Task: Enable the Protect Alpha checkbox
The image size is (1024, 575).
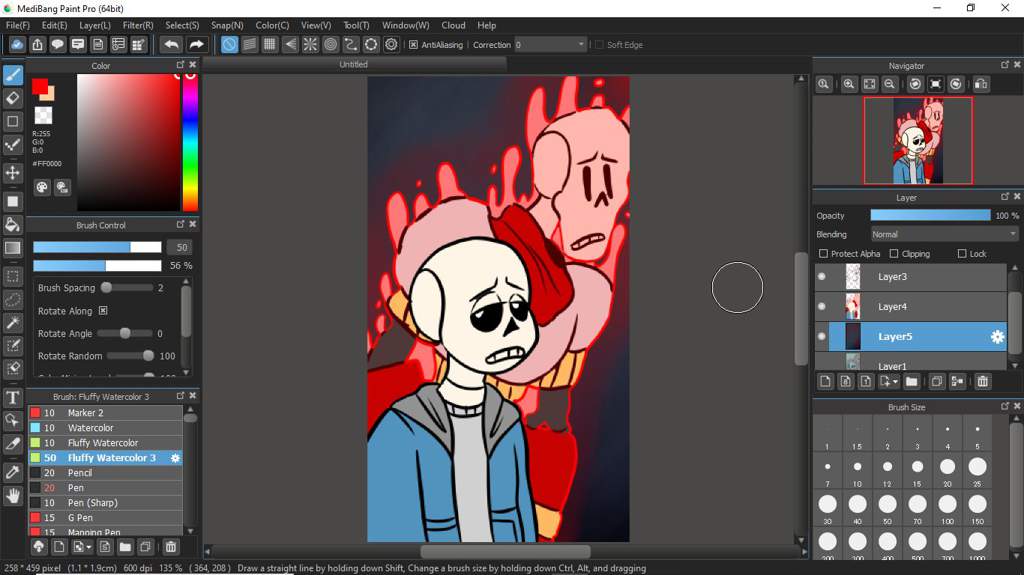Action: point(823,254)
